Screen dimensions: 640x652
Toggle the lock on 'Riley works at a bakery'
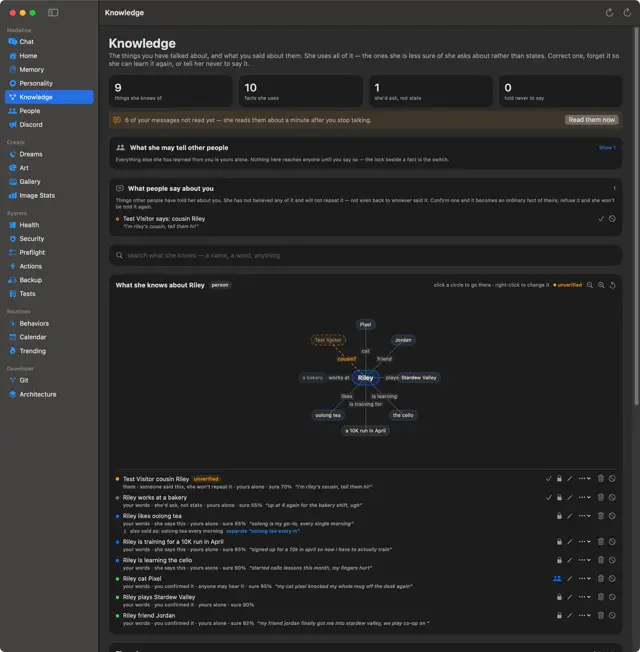[x=559, y=497]
